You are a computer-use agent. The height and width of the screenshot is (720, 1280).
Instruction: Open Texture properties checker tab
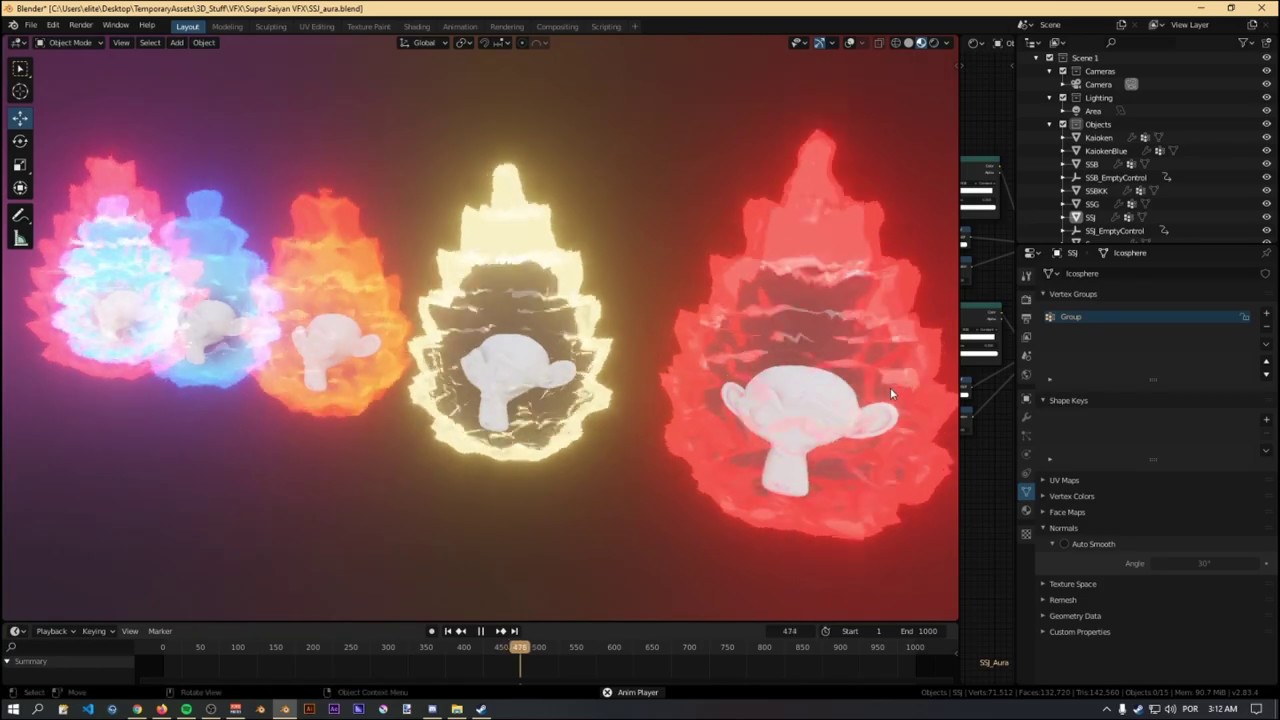coord(1026,534)
